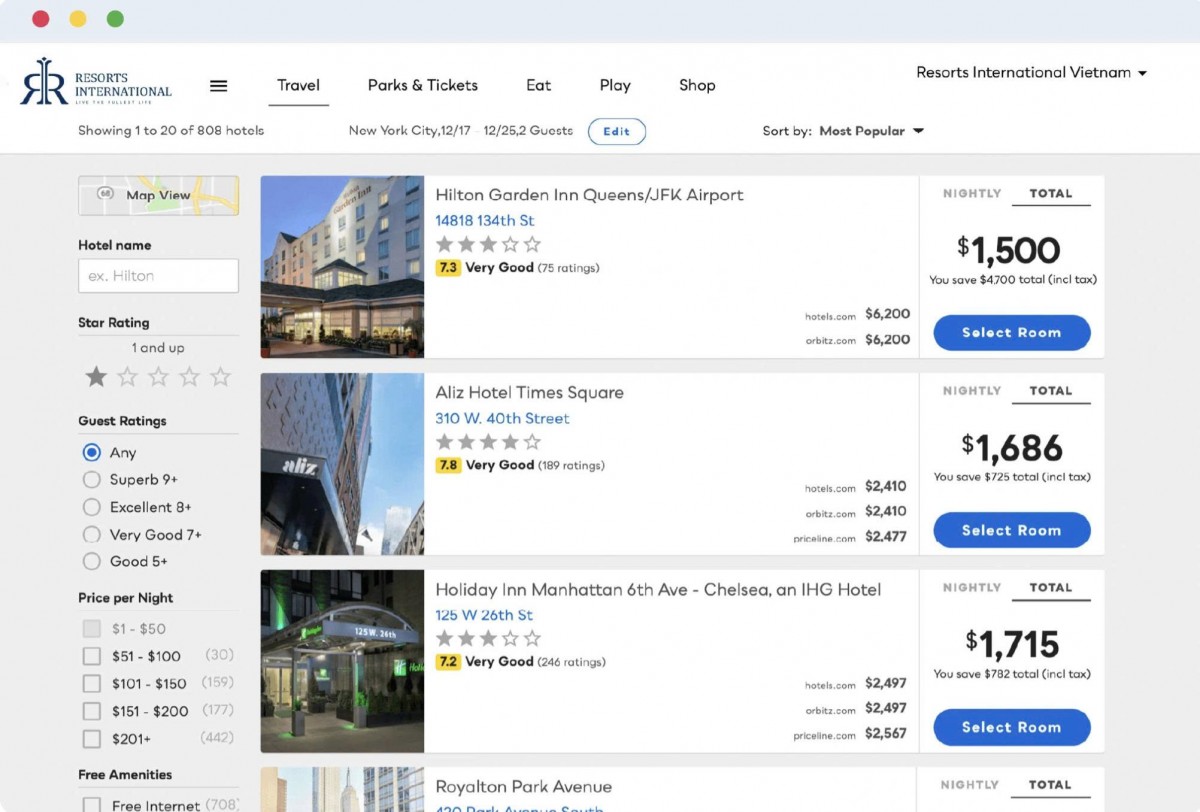This screenshot has width=1200, height=812.
Task: Open Aliz Hotel Times Square title
Action: point(529,392)
